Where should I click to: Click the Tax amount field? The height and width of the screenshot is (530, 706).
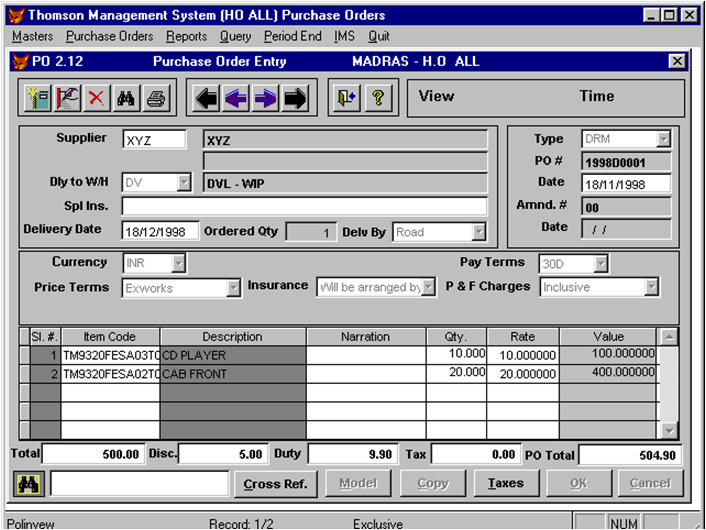tap(476, 454)
